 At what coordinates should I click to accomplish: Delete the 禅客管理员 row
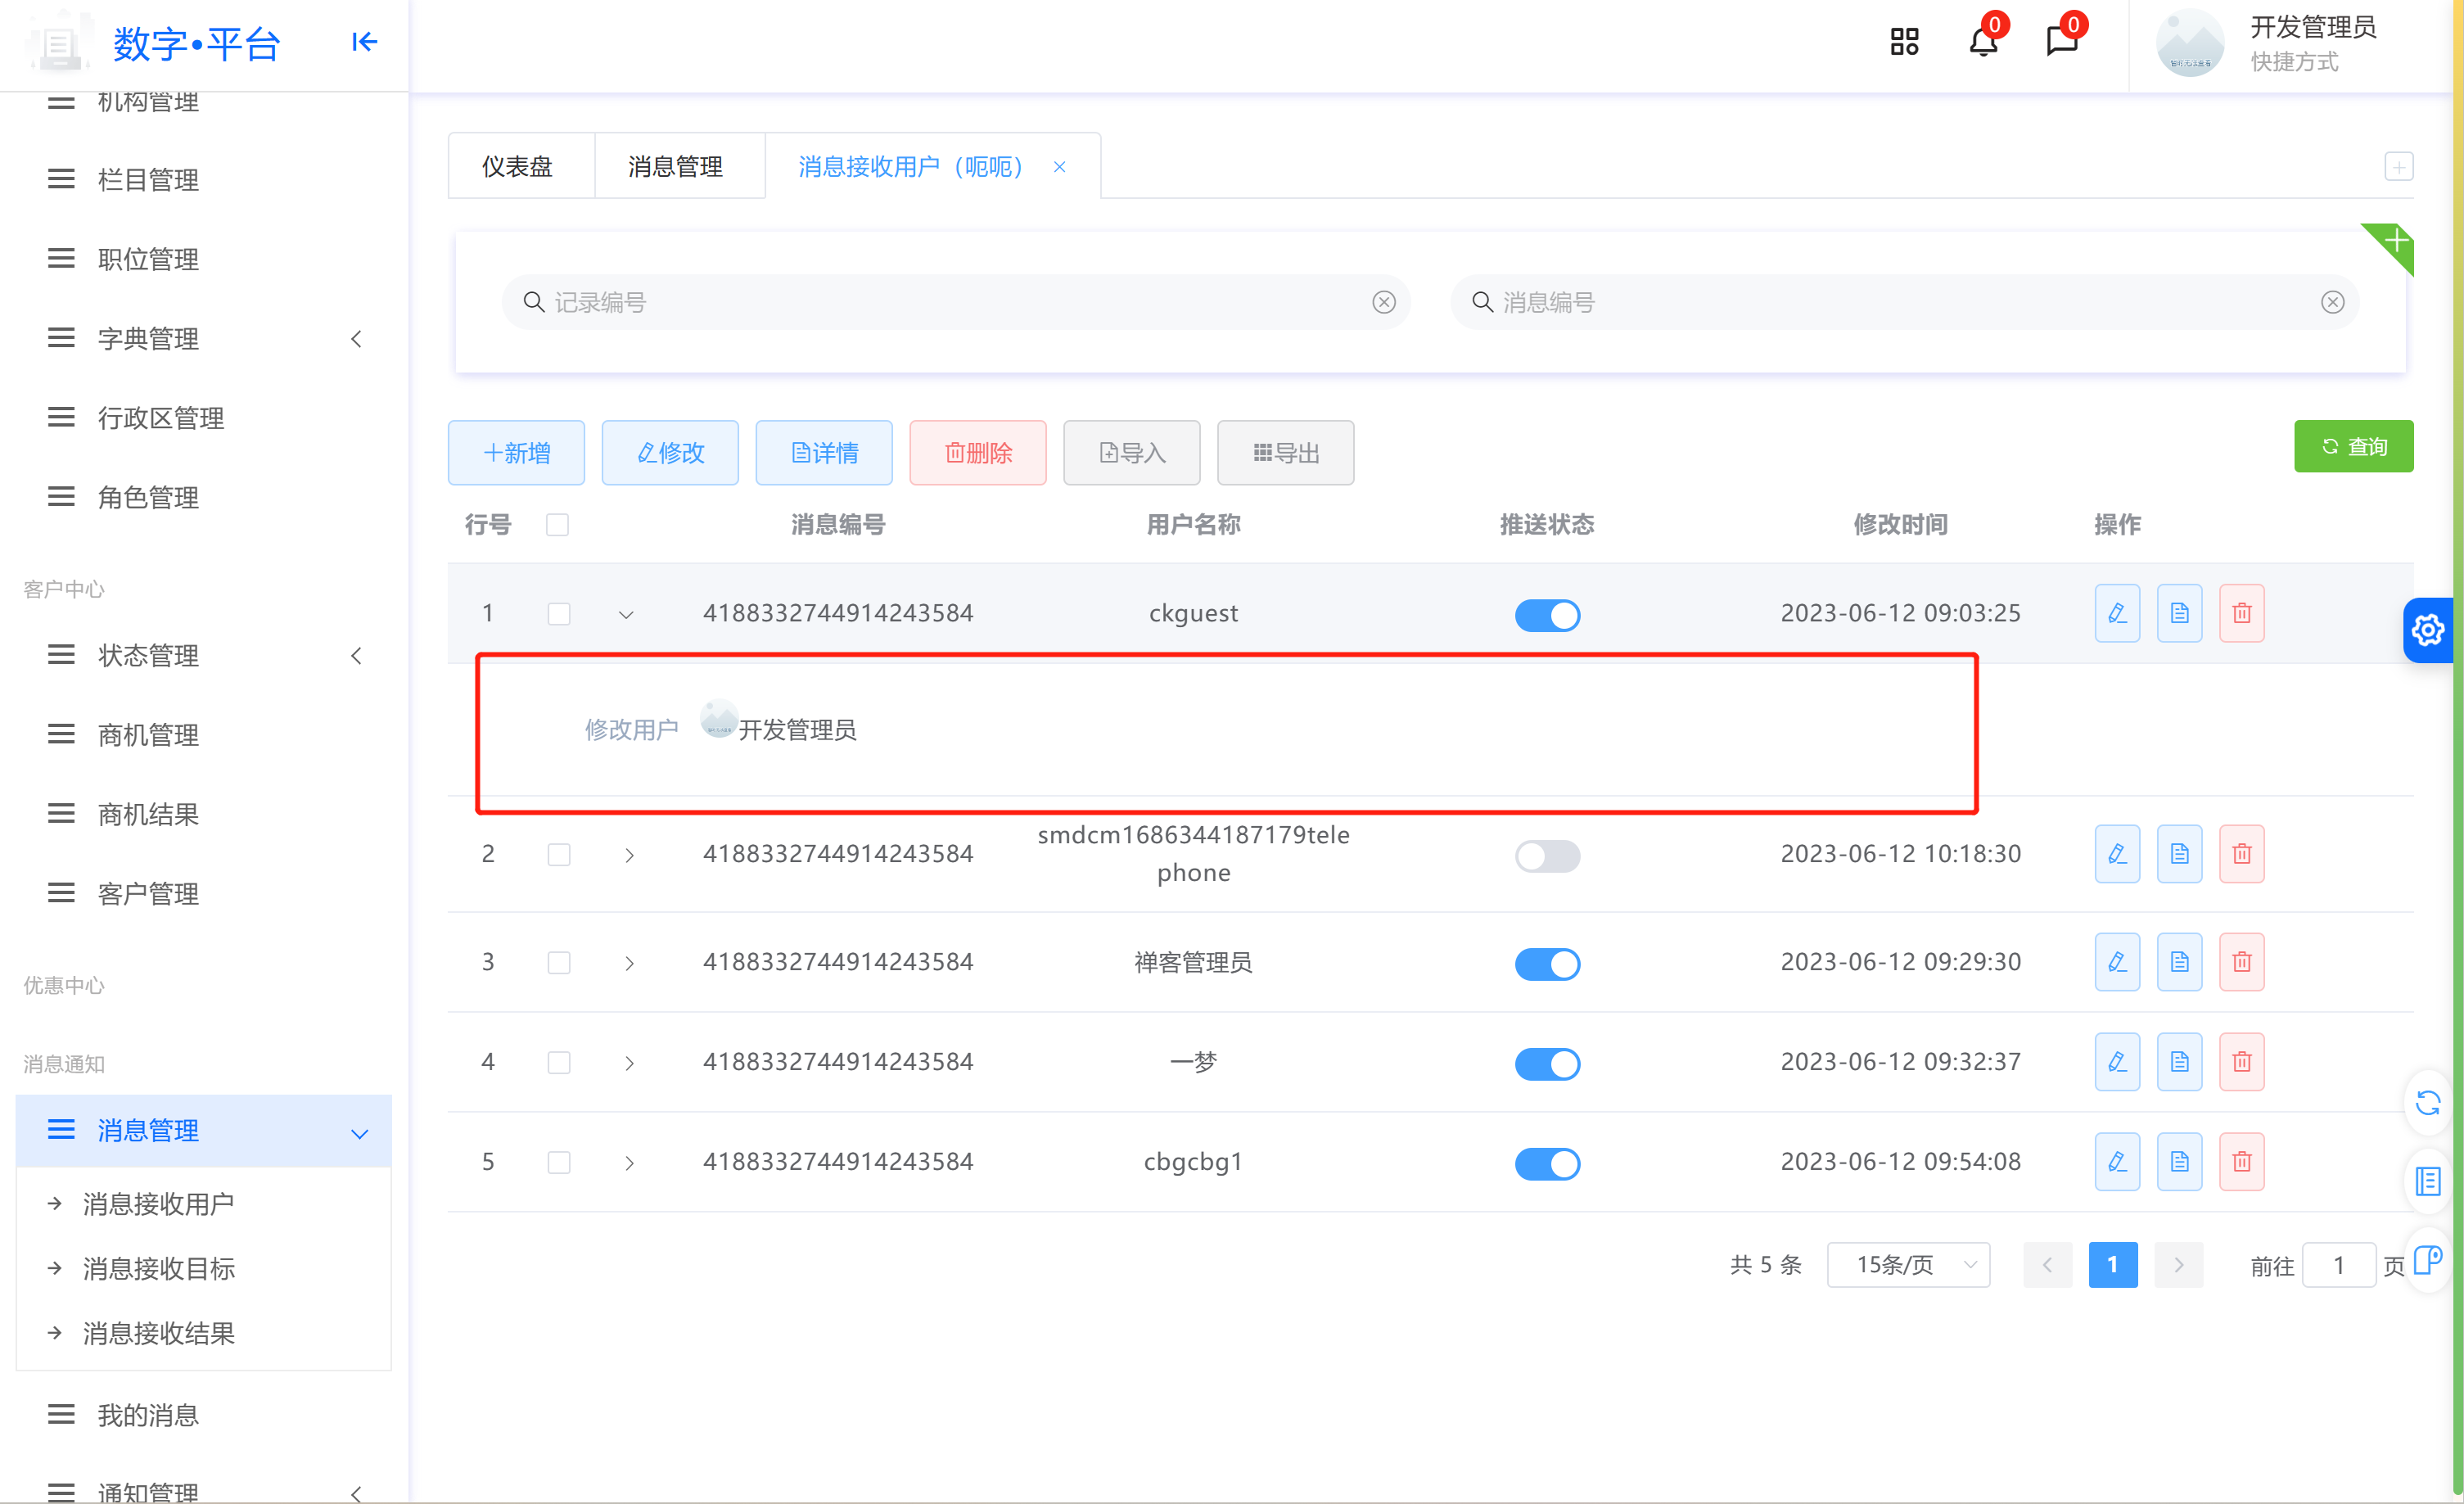(2241, 962)
